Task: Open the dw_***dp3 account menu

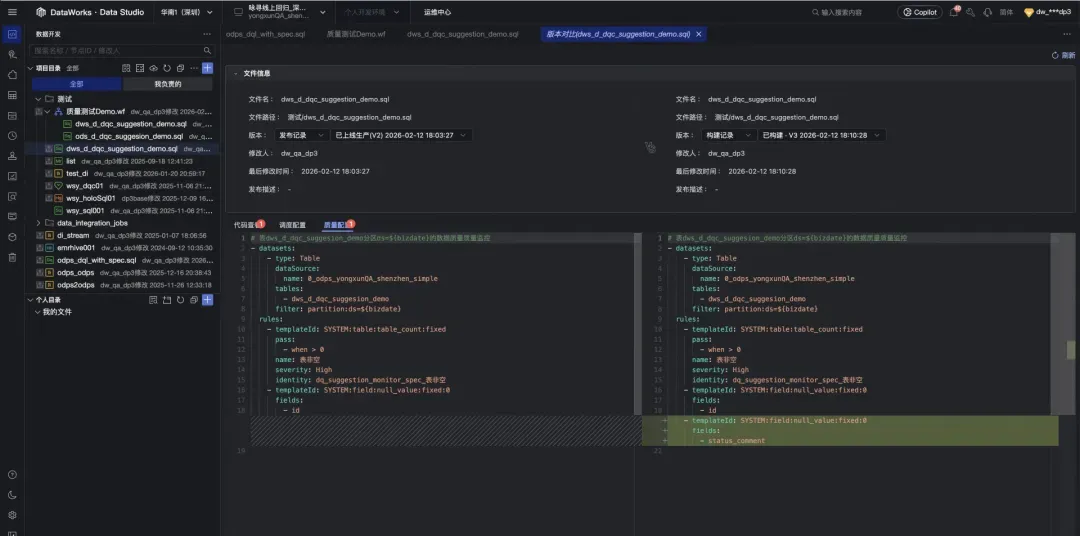Action: (x=1048, y=12)
